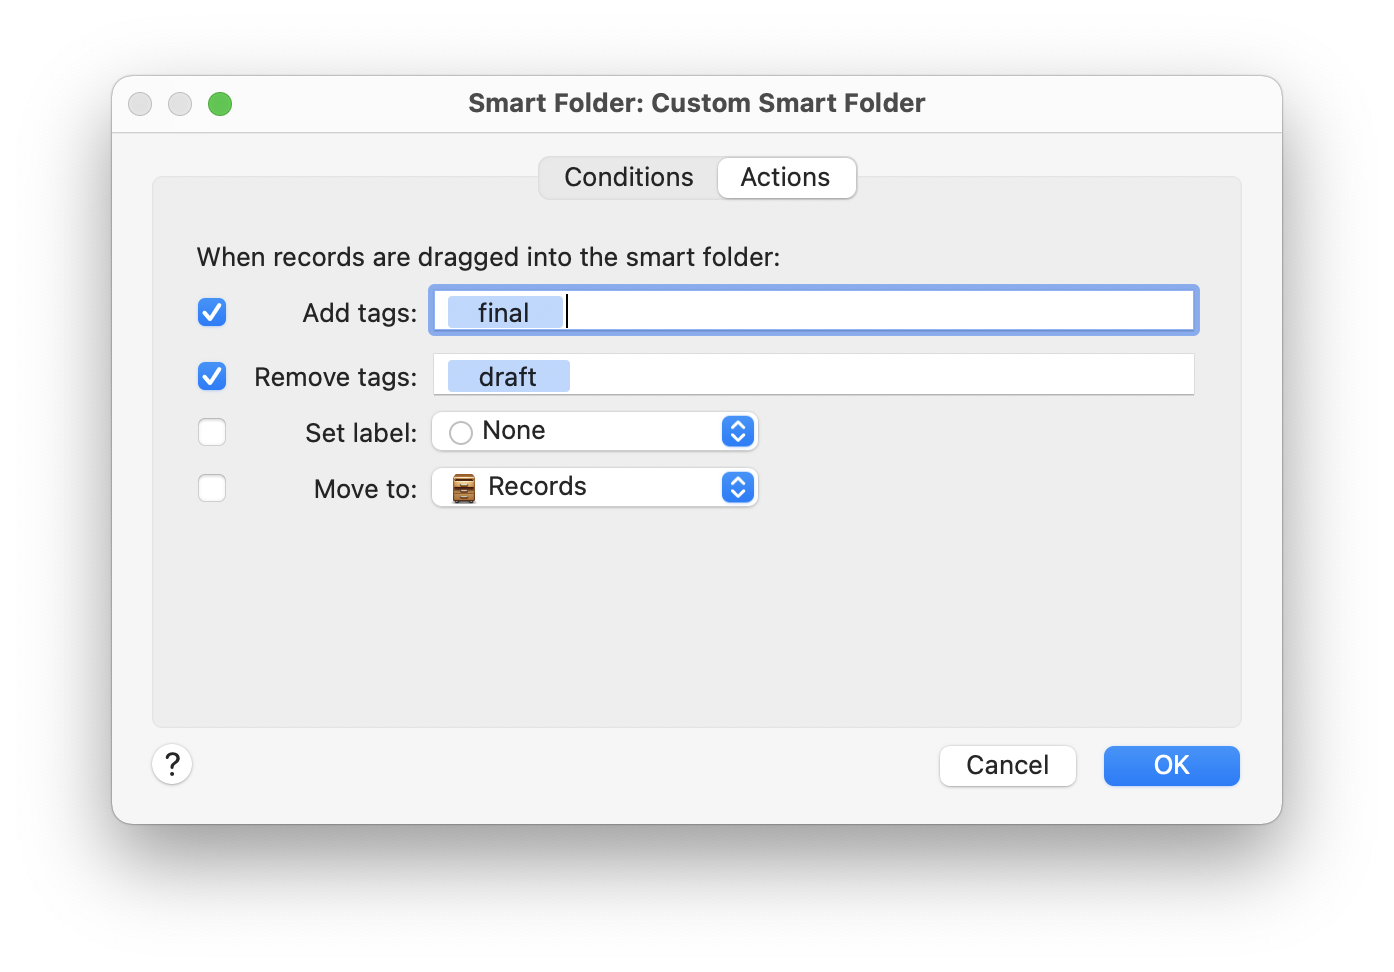This screenshot has width=1394, height=972.
Task: Open the Move to dropdown arrows
Action: (738, 487)
